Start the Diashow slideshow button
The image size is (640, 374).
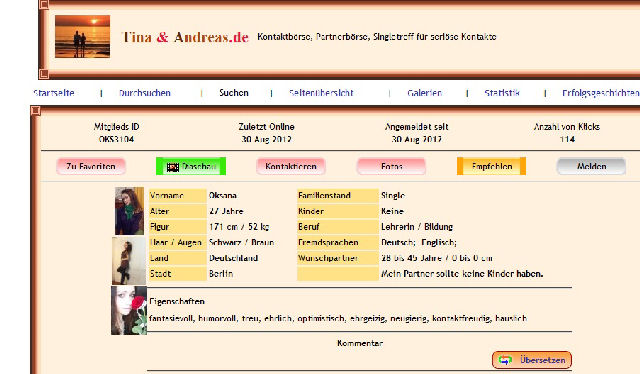point(191,166)
